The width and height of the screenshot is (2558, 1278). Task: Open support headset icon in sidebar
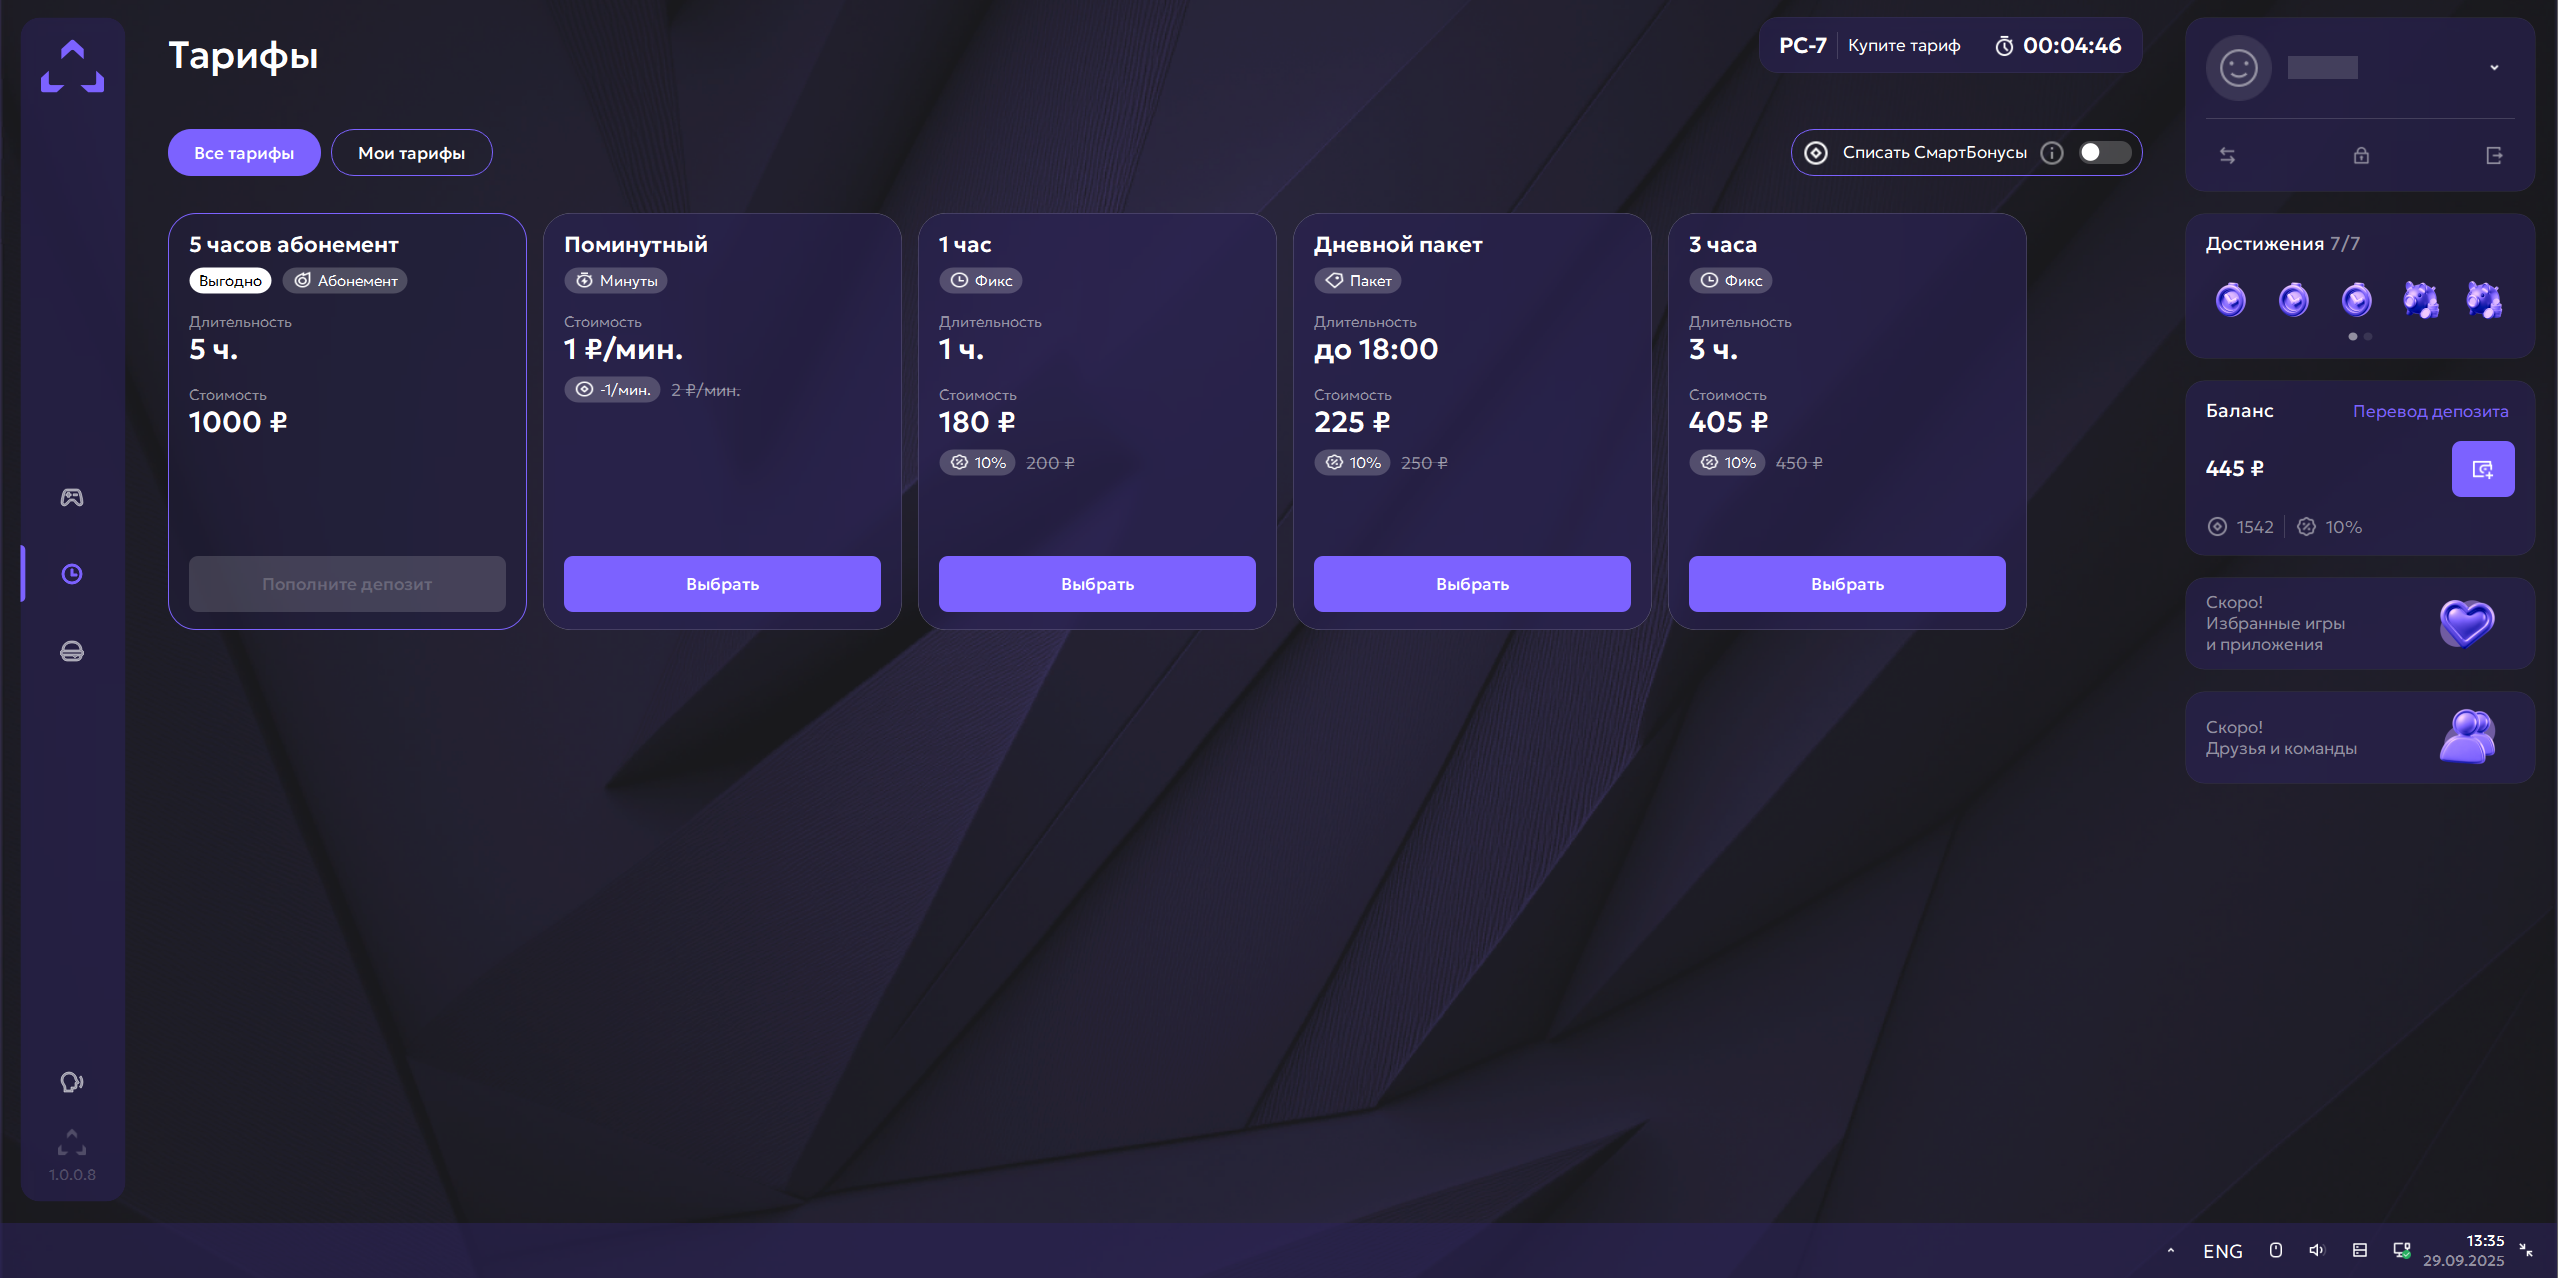[x=72, y=1082]
